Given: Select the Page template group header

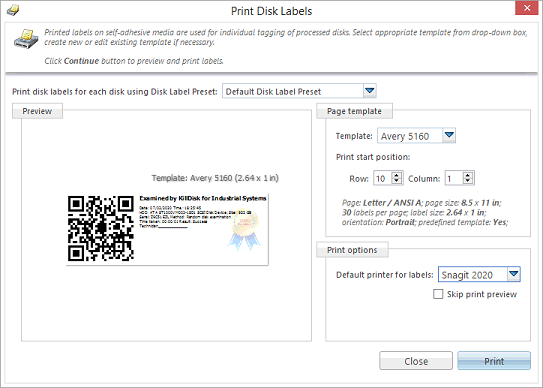Looking at the screenshot, I should (x=354, y=111).
